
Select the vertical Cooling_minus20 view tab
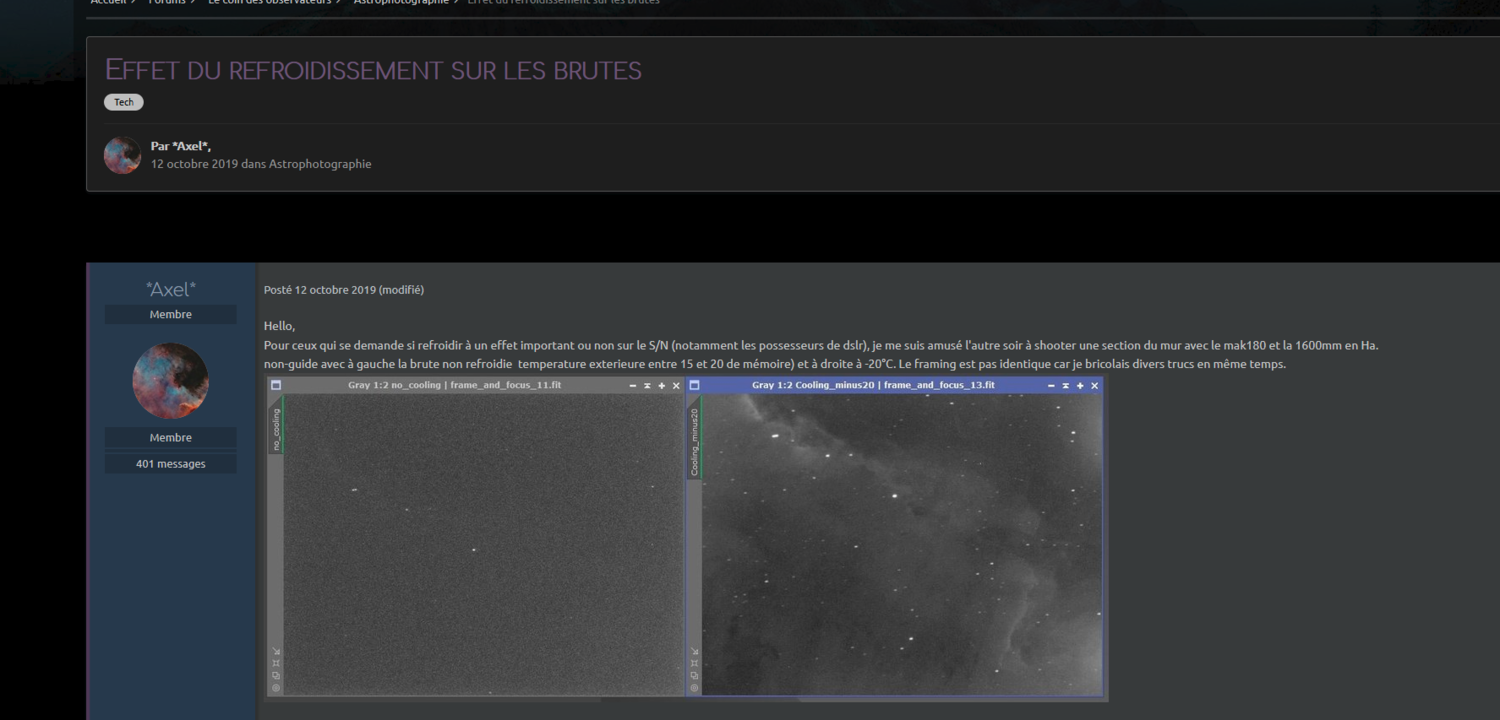pyautogui.click(x=695, y=435)
